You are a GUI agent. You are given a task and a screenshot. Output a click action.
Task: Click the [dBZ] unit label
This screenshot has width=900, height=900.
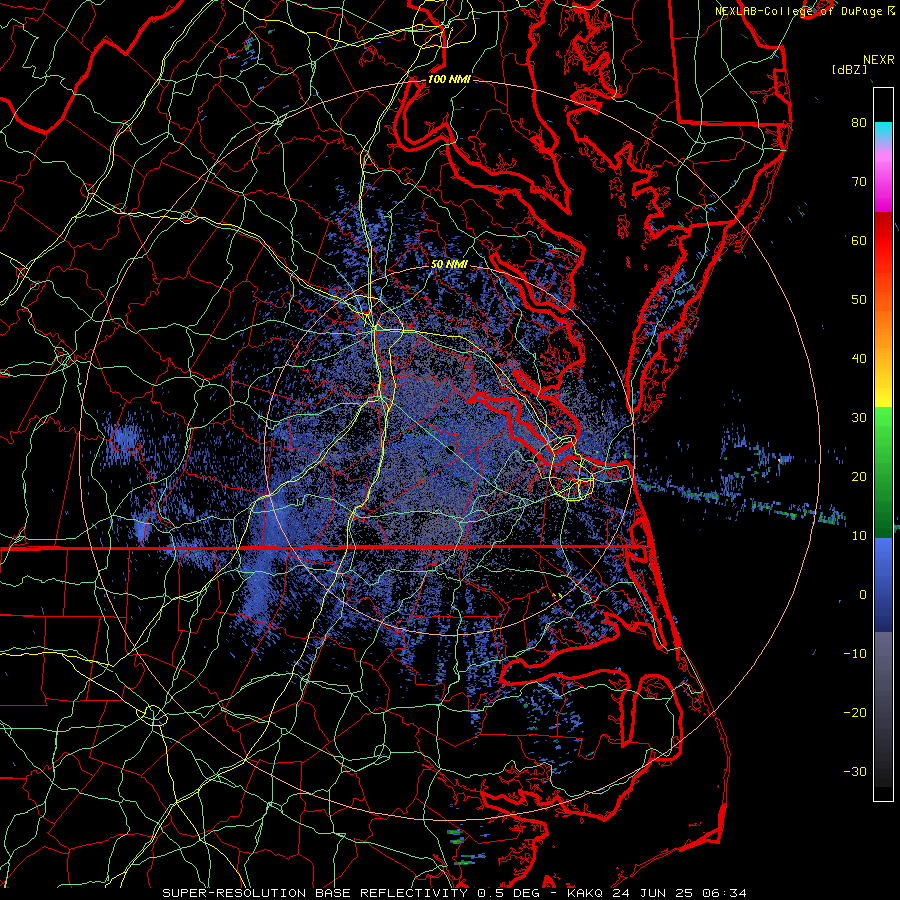(850, 69)
